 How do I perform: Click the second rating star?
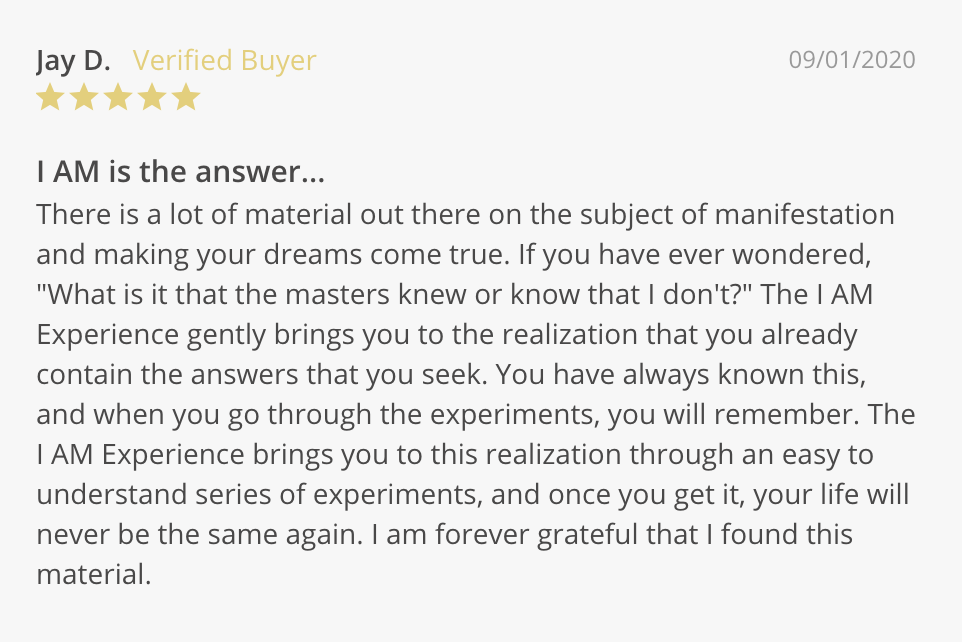click(x=84, y=97)
